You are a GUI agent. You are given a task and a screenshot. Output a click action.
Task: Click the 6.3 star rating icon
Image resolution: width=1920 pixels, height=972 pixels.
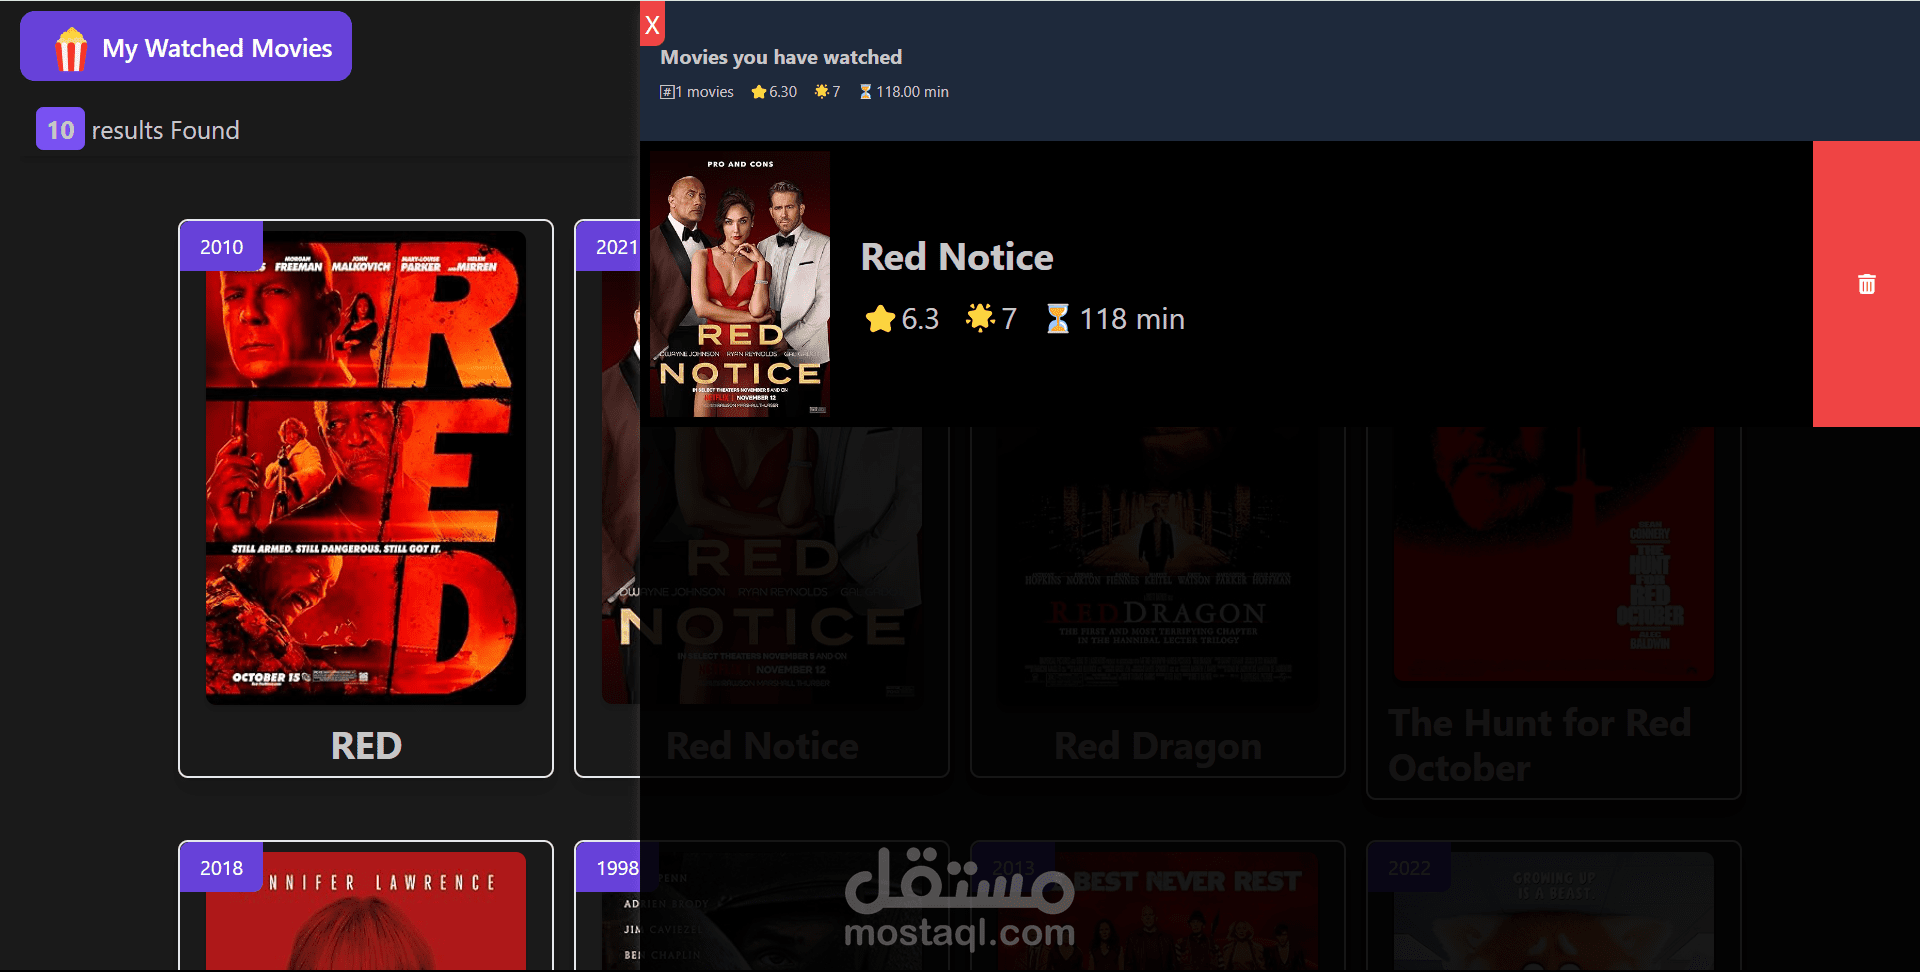coord(880,319)
